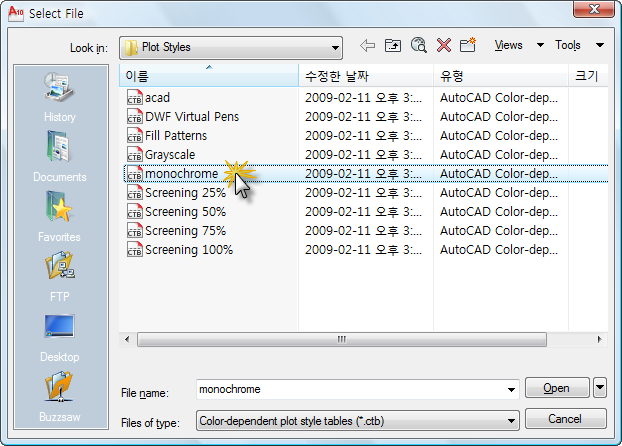Click the Open button
This screenshot has height=446, width=622.
[x=557, y=388]
